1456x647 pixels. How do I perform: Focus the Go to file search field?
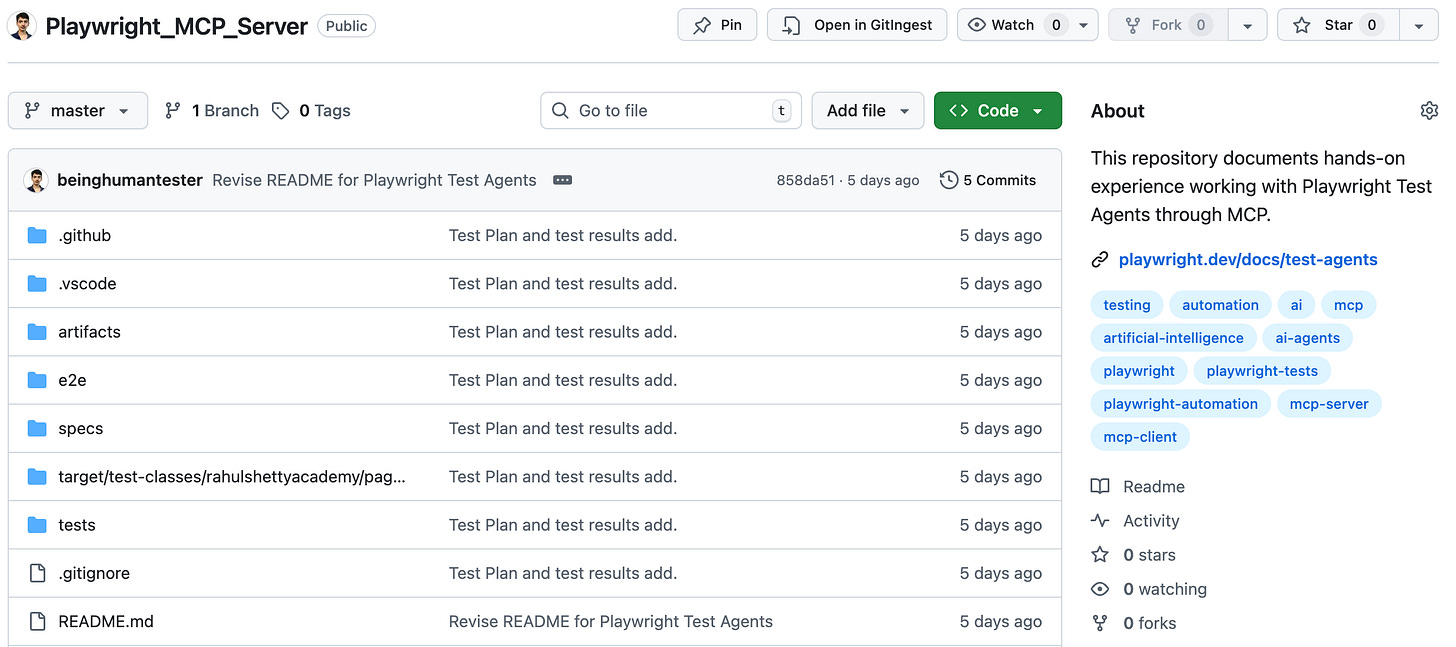click(671, 111)
